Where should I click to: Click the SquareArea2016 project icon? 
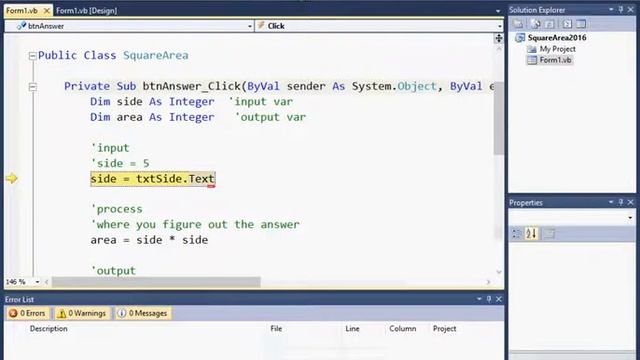click(520, 38)
